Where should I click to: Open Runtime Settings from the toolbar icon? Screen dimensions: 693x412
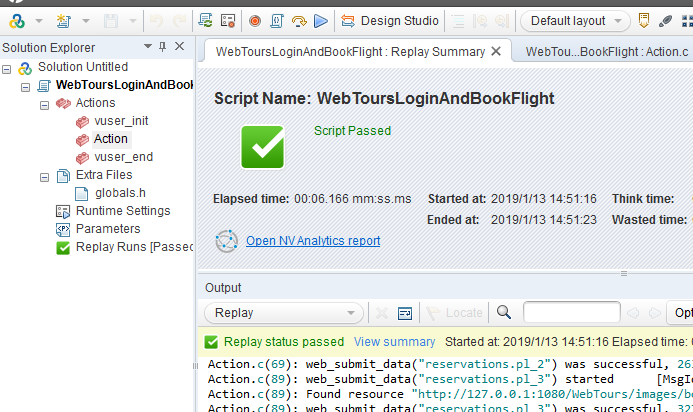coord(228,21)
